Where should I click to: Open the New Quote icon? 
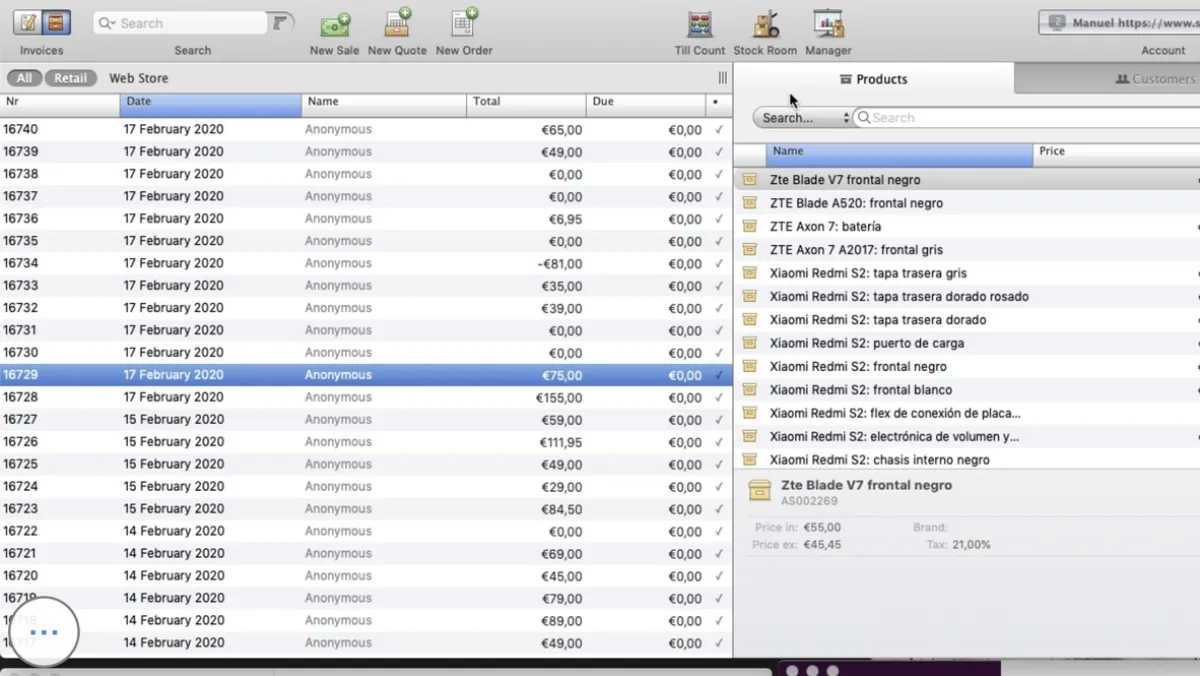click(x=397, y=24)
